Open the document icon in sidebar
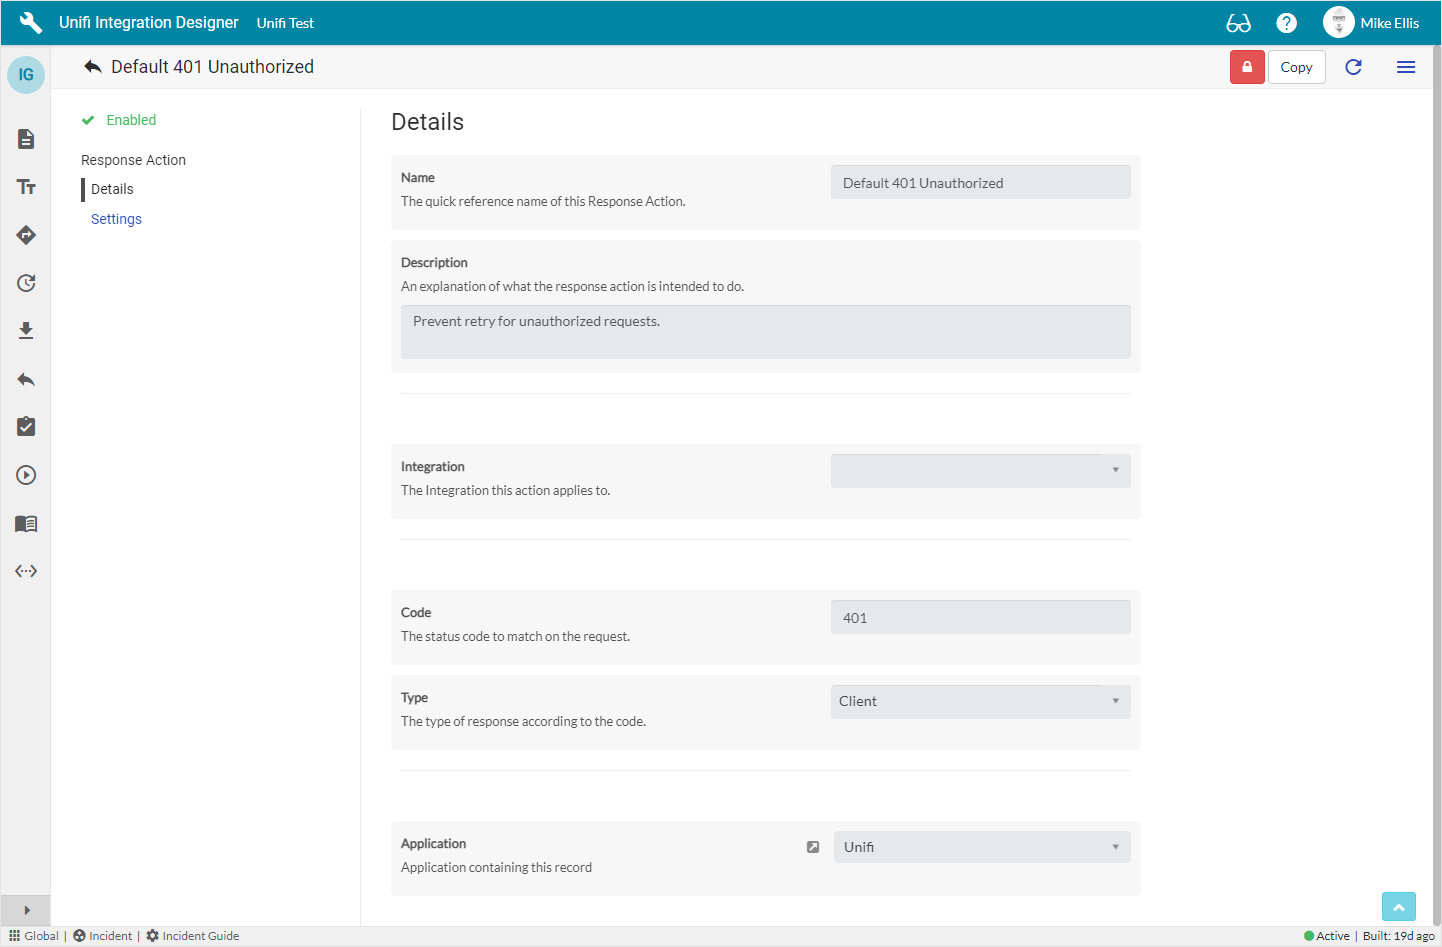 (x=26, y=139)
